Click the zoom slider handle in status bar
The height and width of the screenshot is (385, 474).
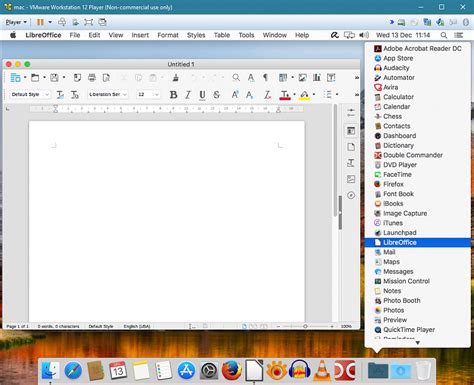[305, 326]
